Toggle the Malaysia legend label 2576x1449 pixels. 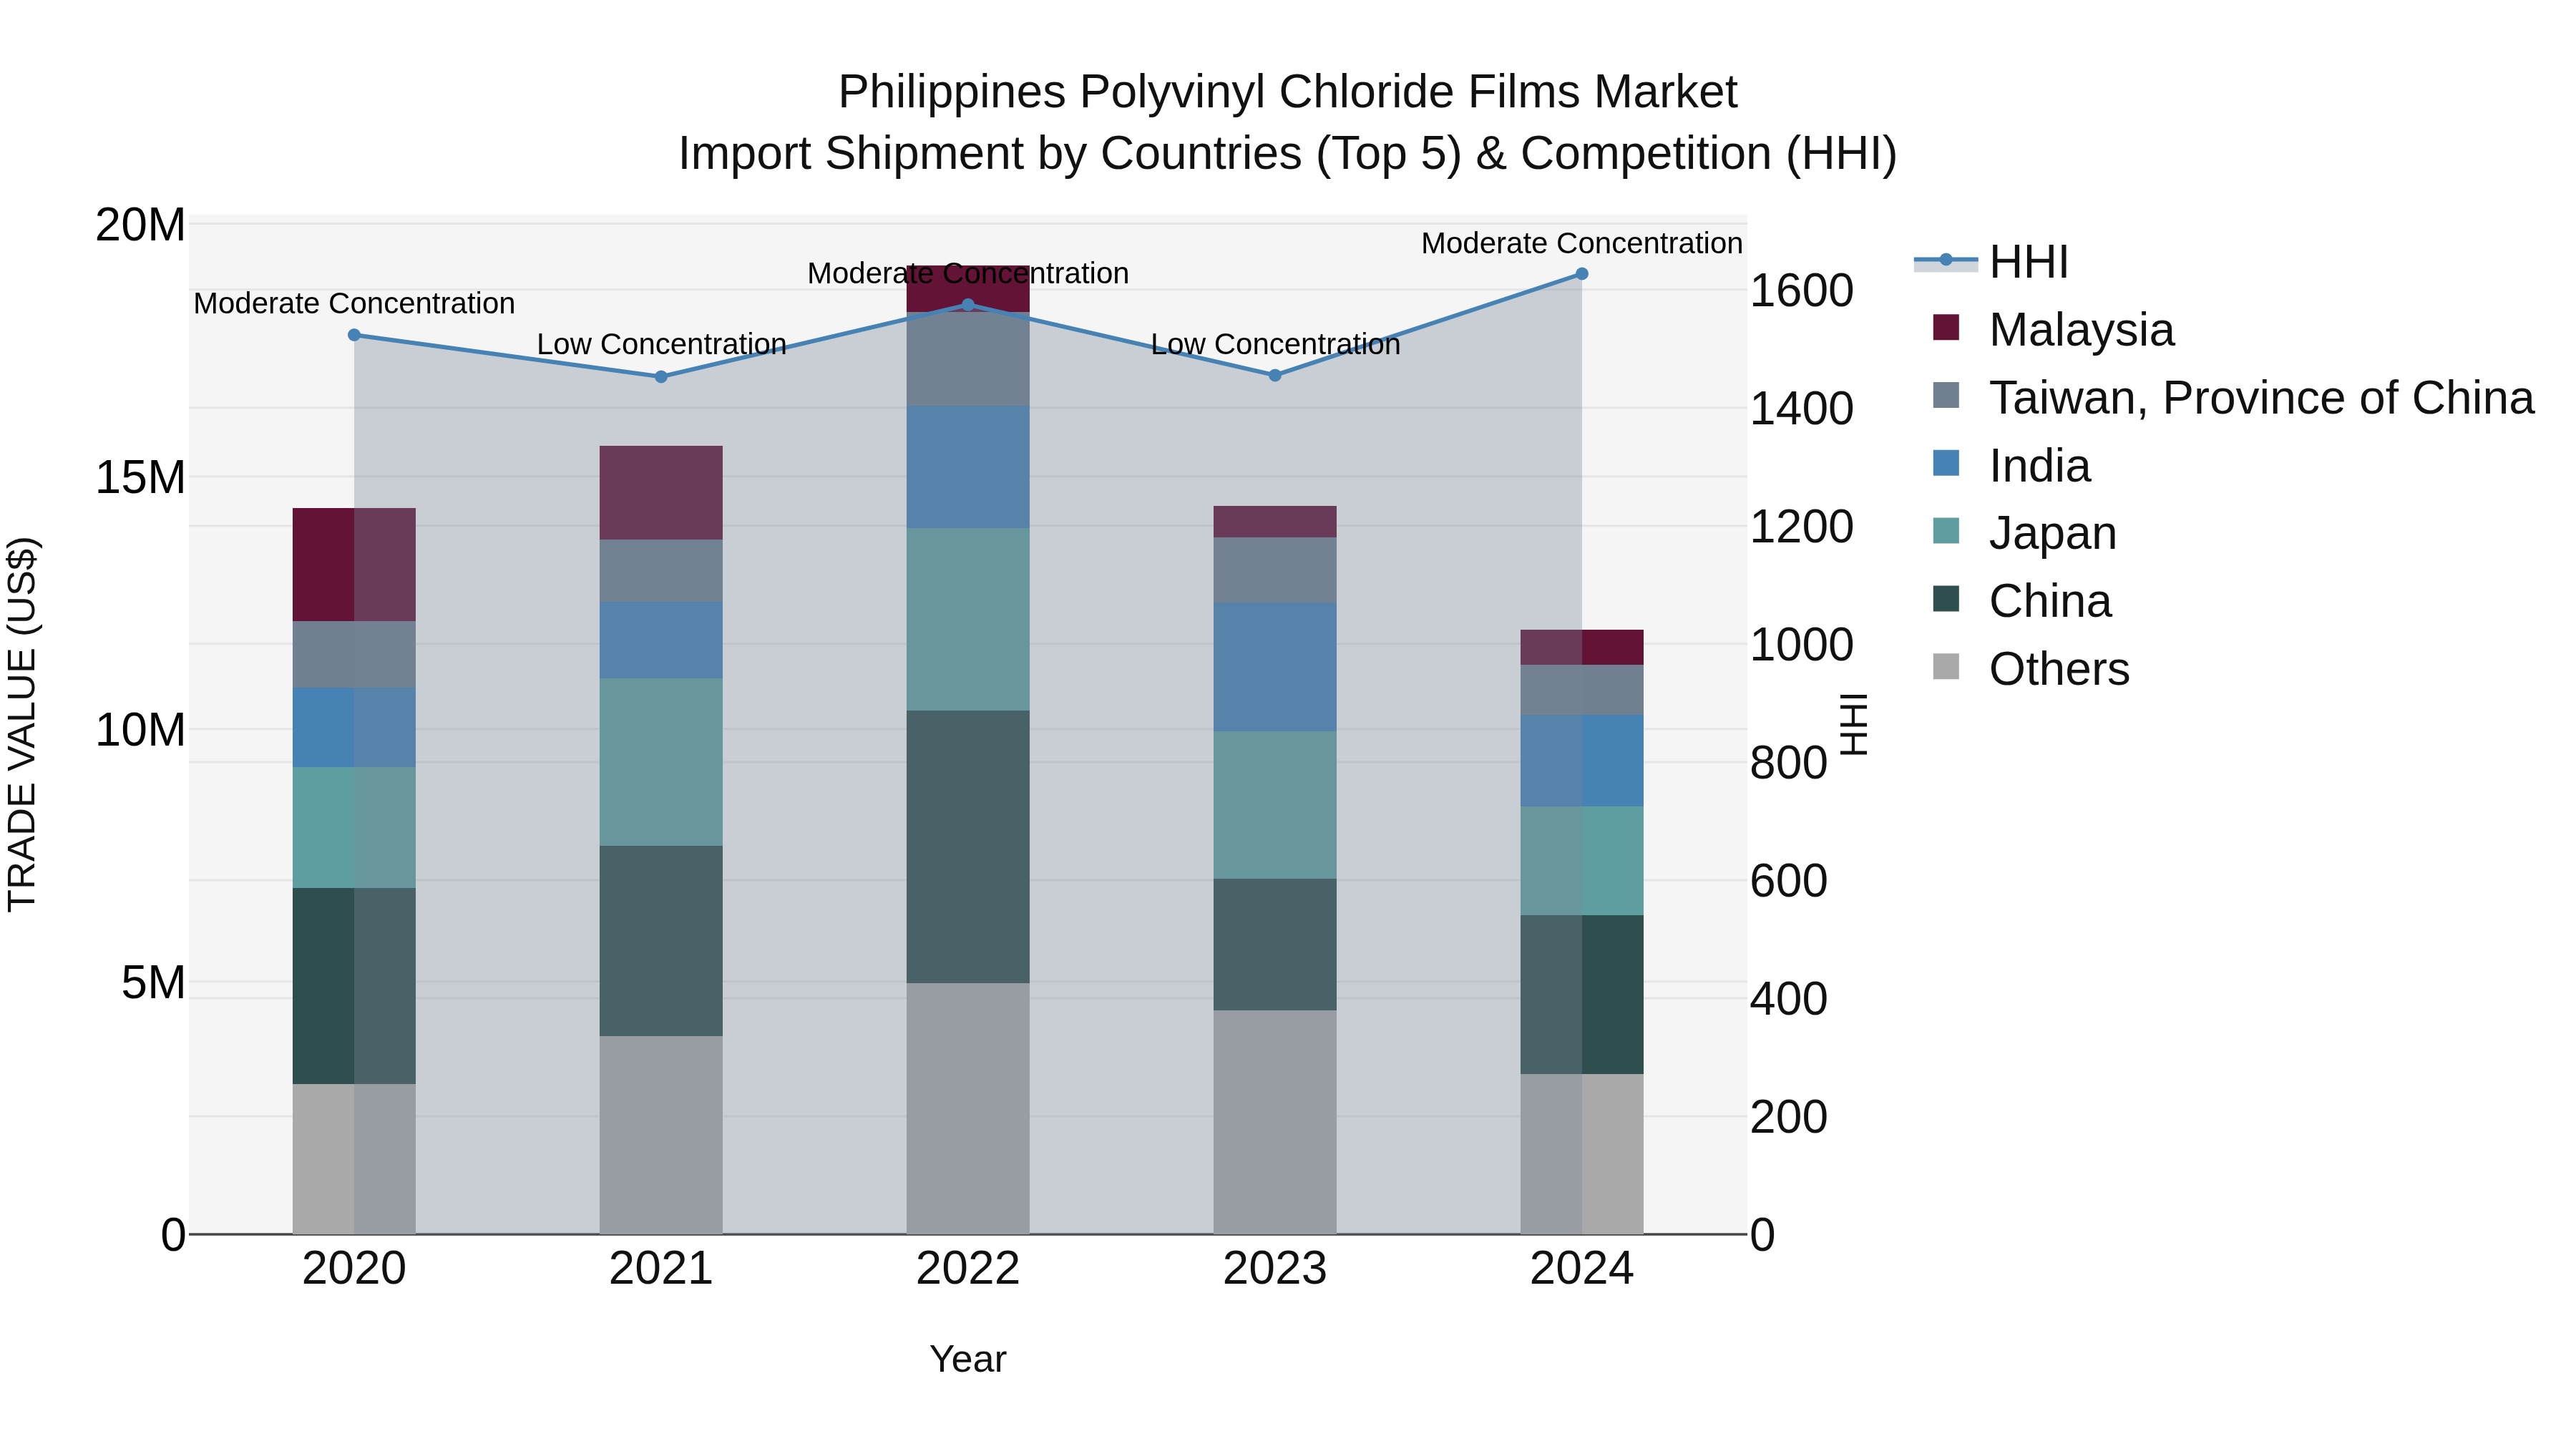[x=2081, y=330]
